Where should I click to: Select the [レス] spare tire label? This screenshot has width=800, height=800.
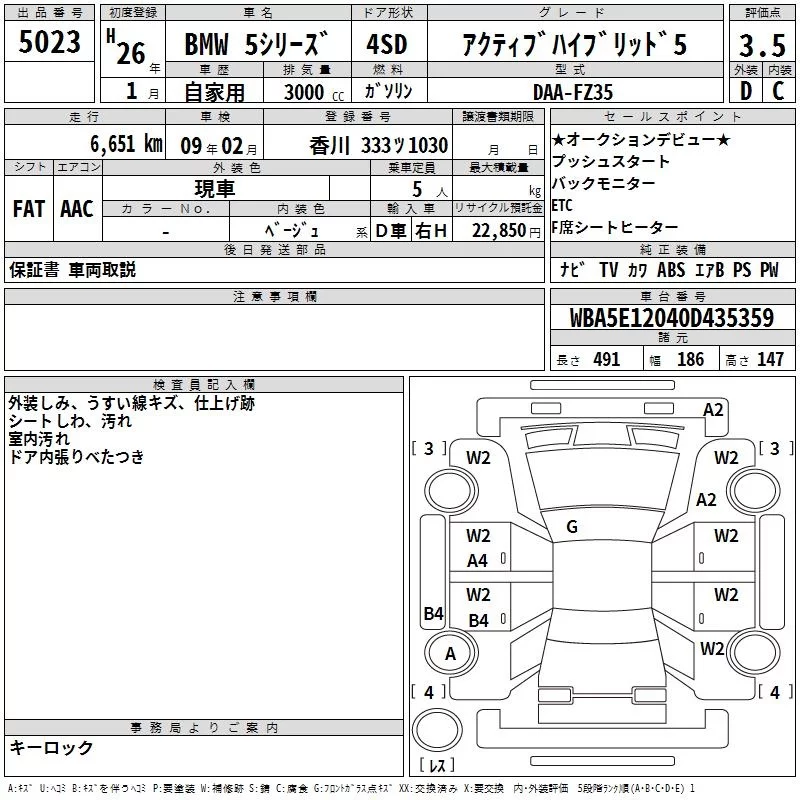pos(437,765)
